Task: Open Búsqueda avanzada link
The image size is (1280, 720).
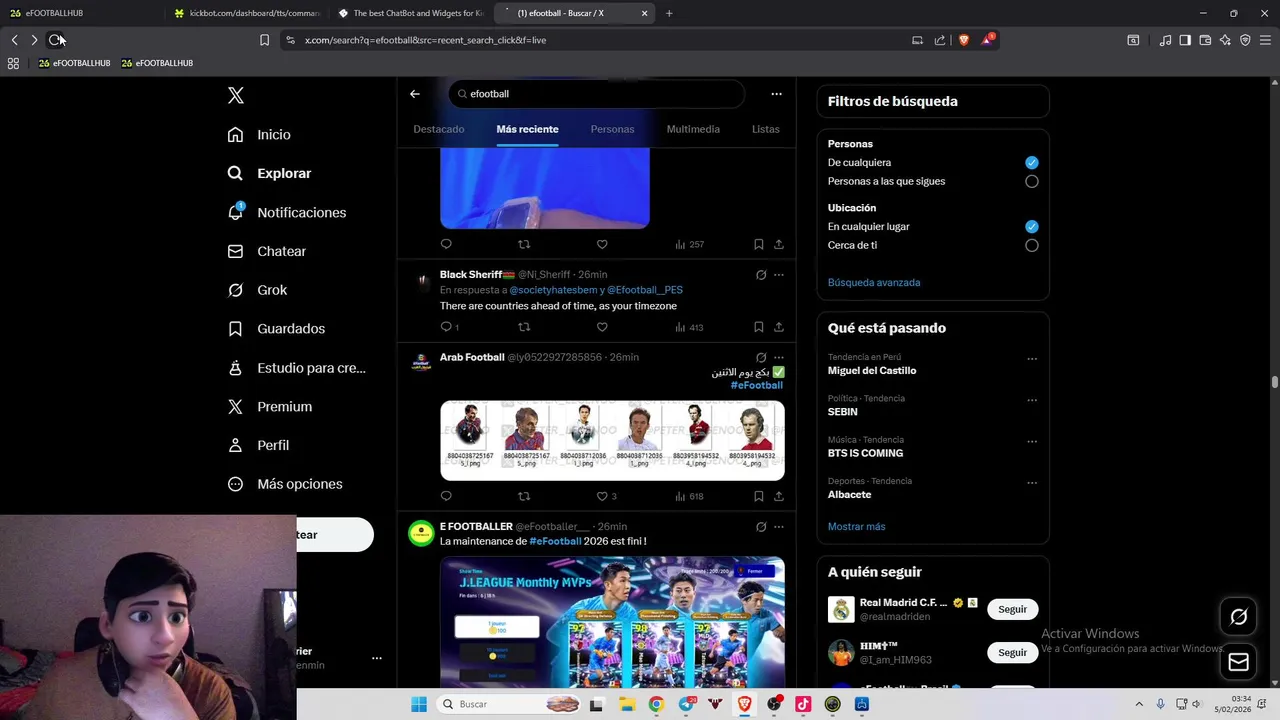Action: (x=874, y=282)
